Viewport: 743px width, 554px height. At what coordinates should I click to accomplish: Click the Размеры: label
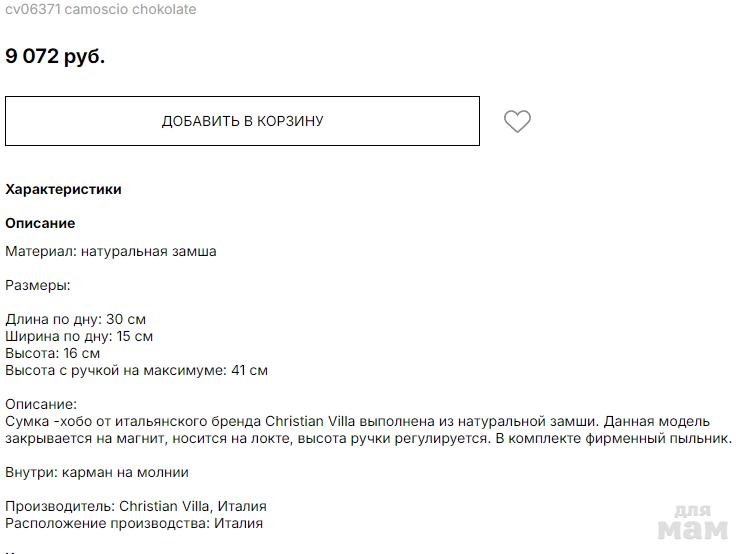tap(38, 285)
